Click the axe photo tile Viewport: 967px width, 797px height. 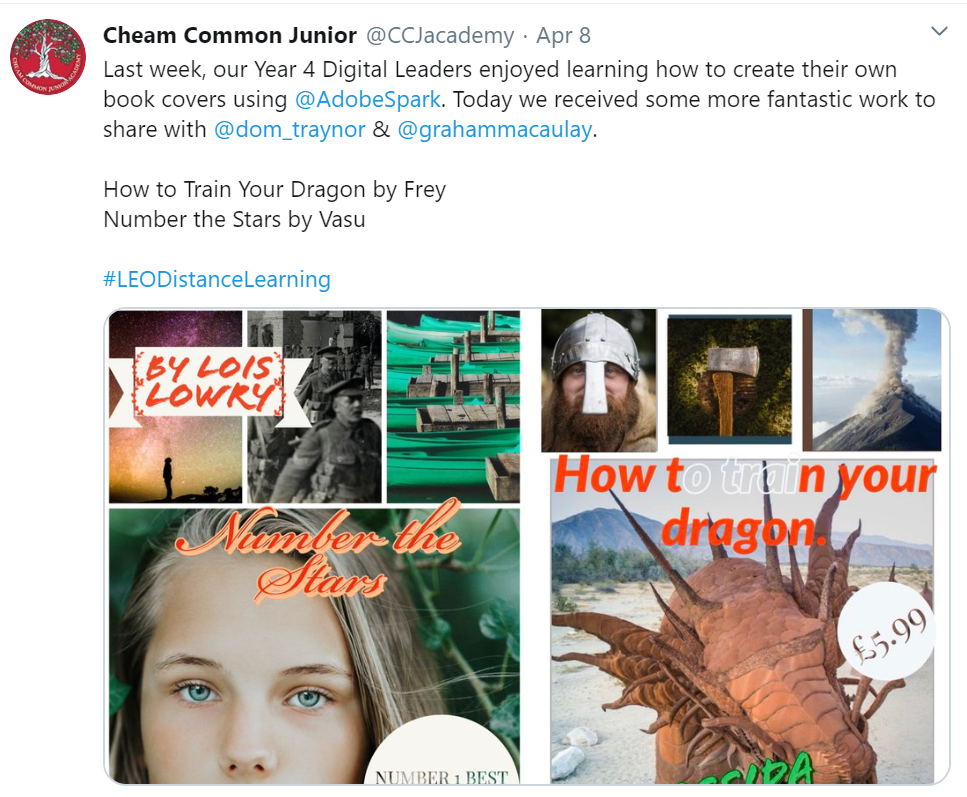point(730,379)
